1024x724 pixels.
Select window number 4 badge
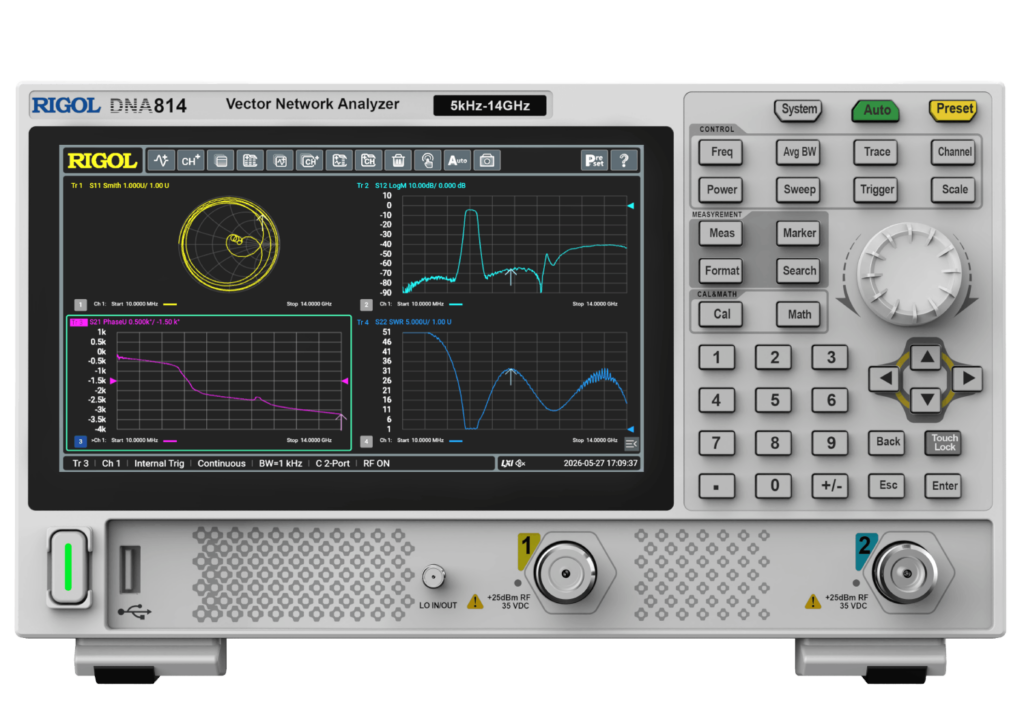366,441
